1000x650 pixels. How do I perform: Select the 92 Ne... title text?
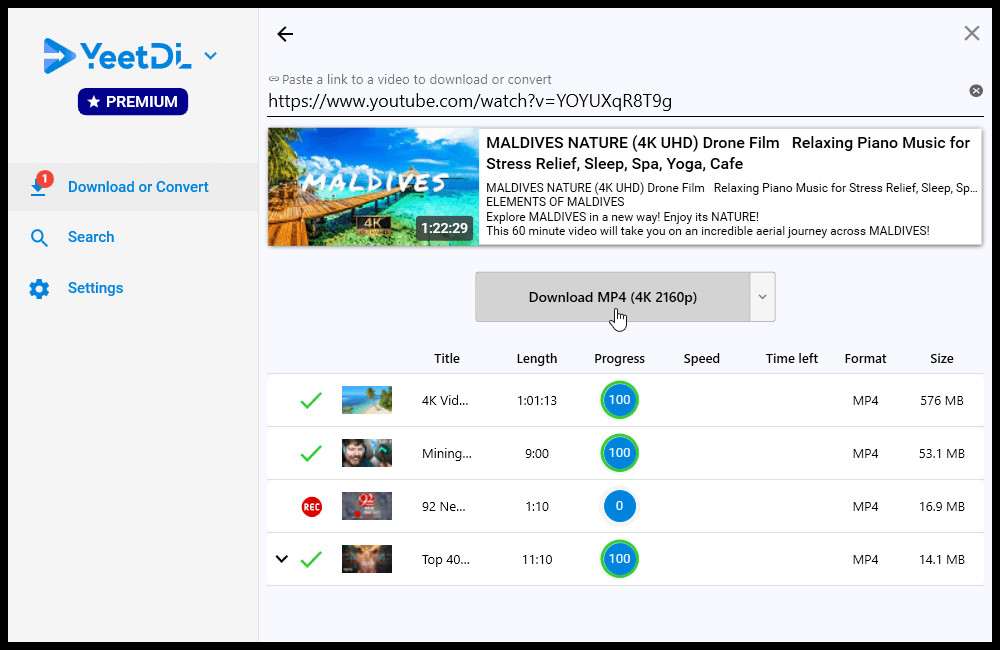coord(443,506)
